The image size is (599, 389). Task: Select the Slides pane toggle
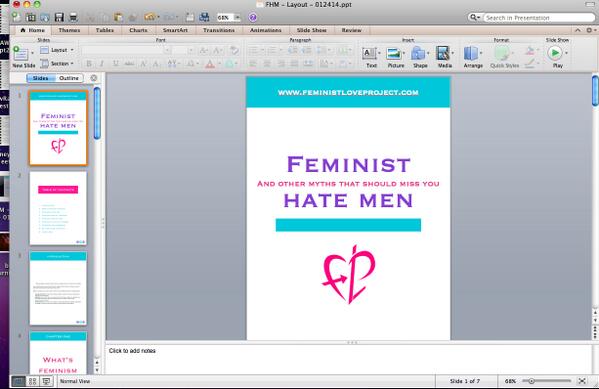click(40, 78)
